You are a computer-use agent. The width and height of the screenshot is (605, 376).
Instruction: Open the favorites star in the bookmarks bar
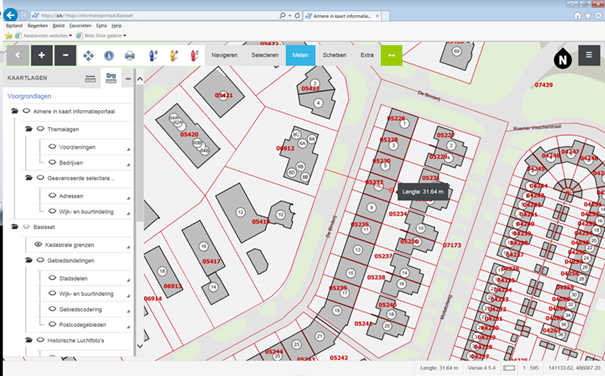click(x=8, y=36)
